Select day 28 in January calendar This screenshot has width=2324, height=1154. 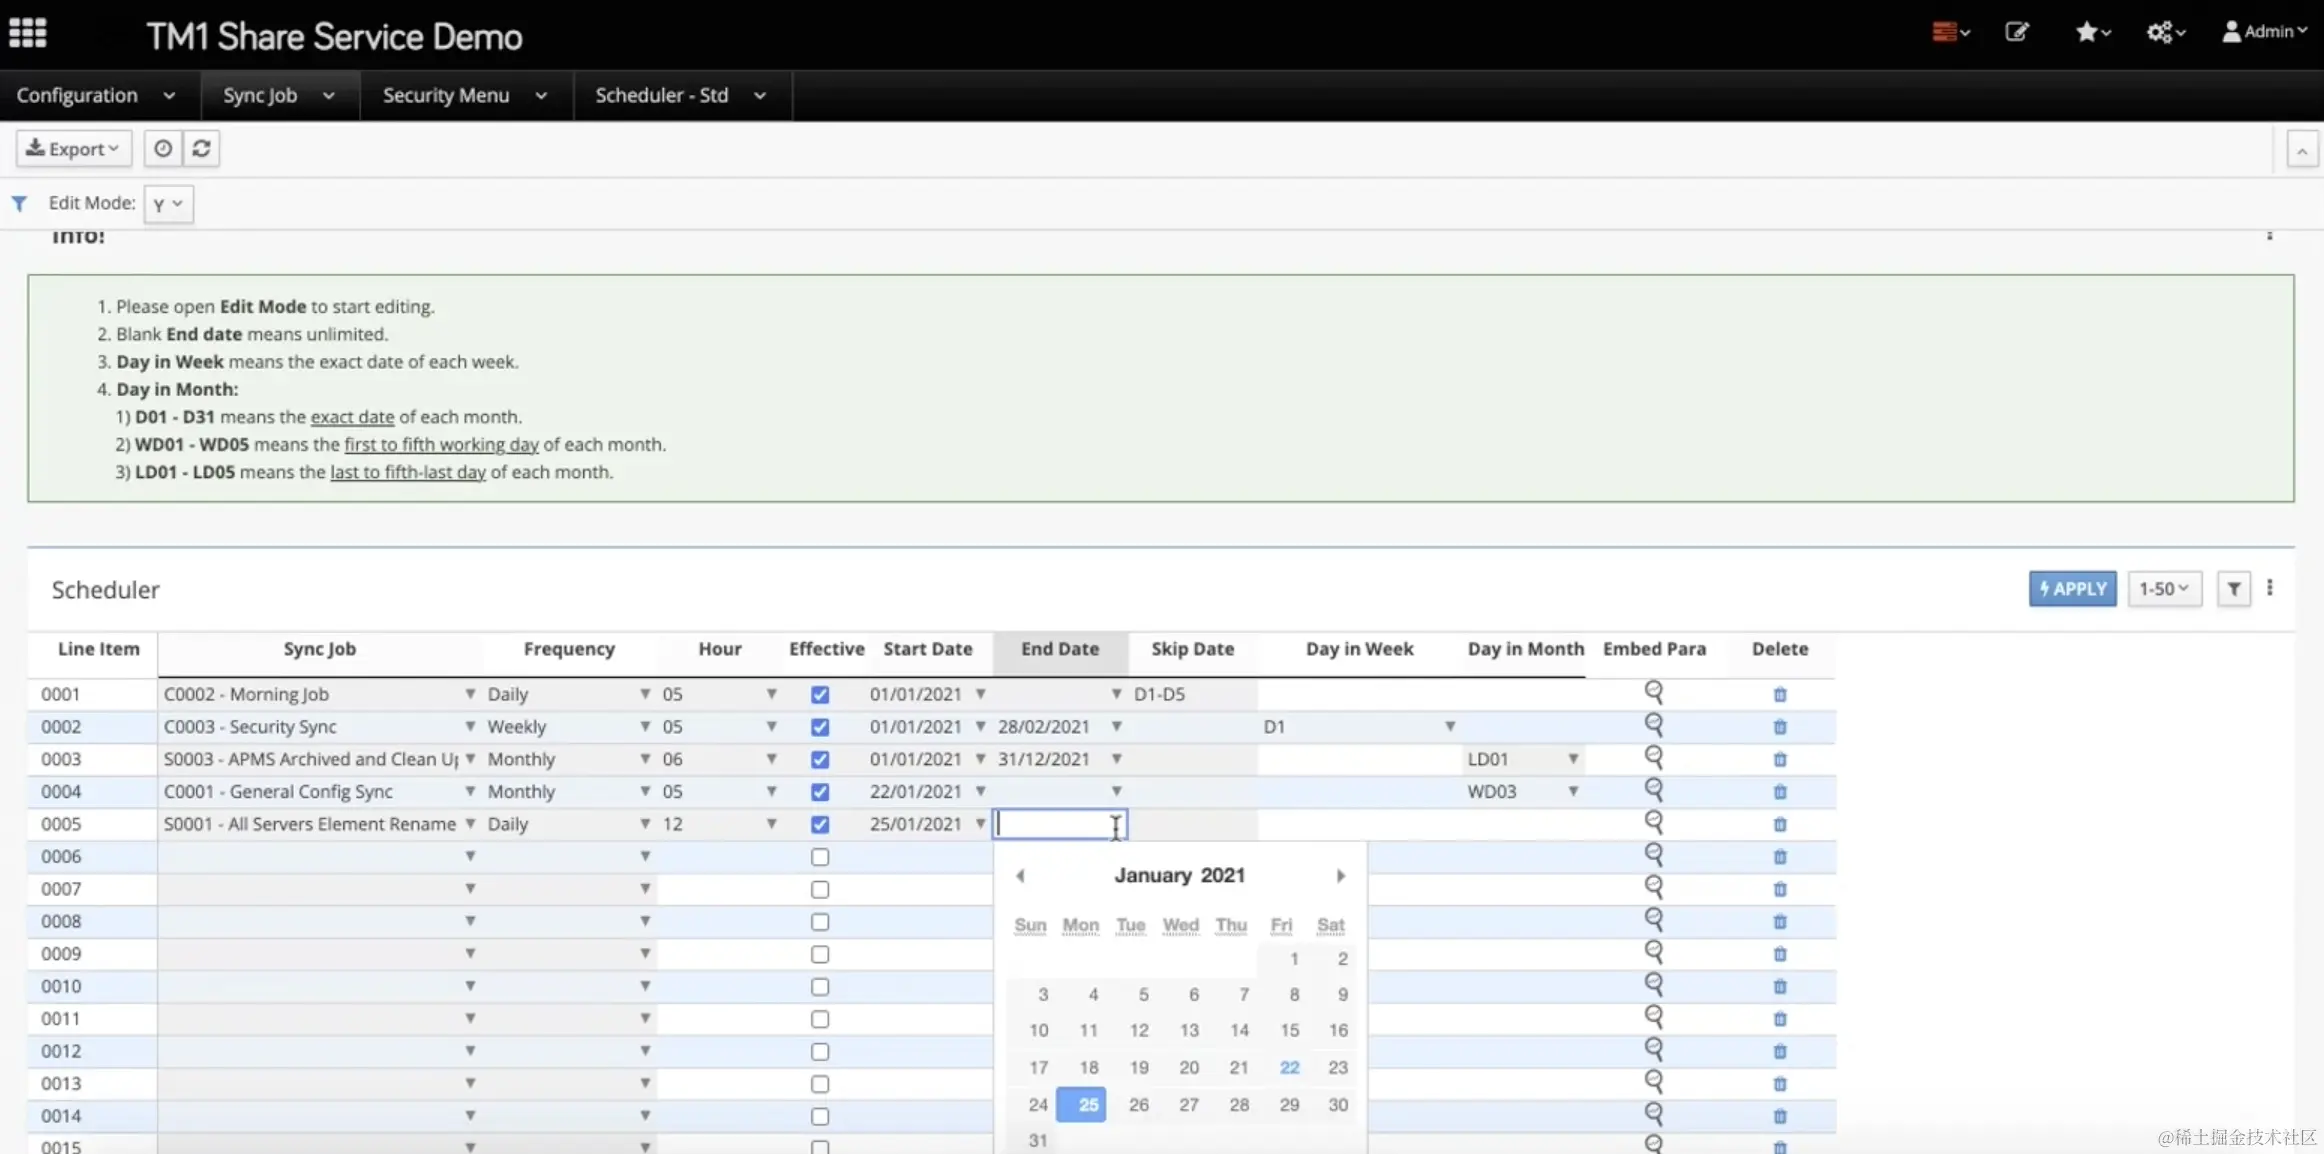point(1239,1104)
